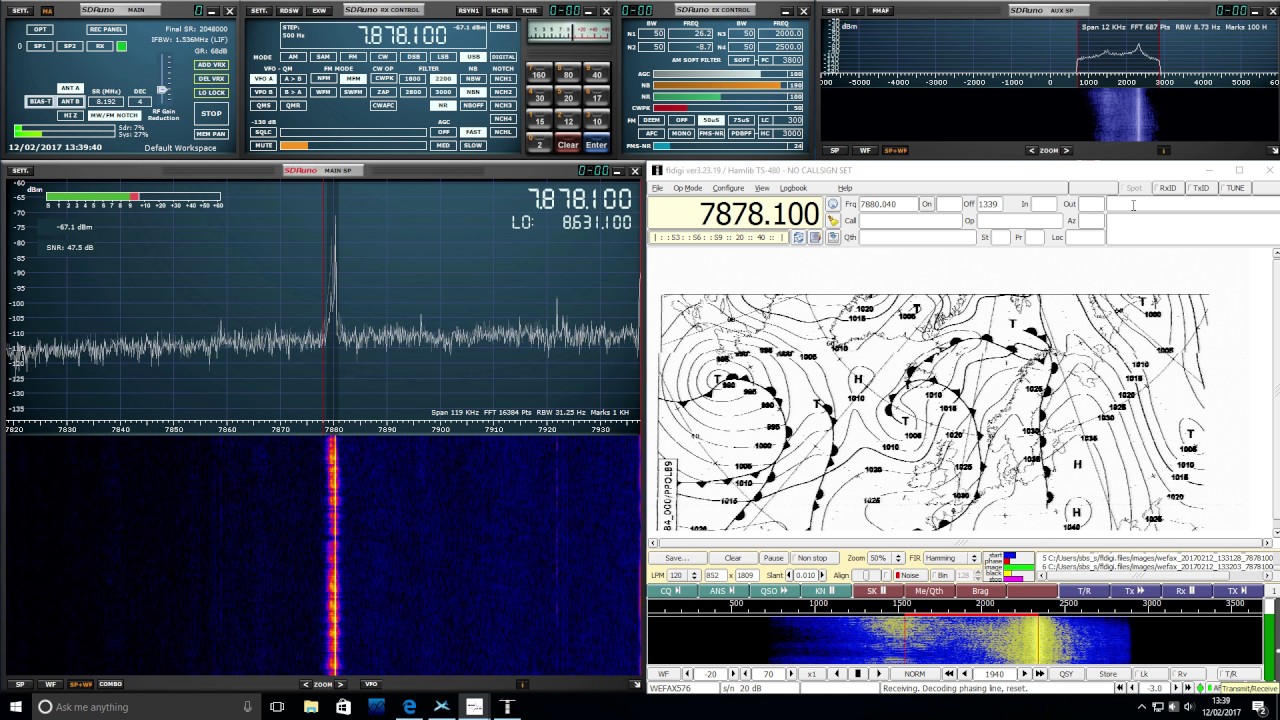Viewport: 1280px width, 720px height.
Task: Open Microsoft Edge from the taskbar
Action: click(x=409, y=707)
